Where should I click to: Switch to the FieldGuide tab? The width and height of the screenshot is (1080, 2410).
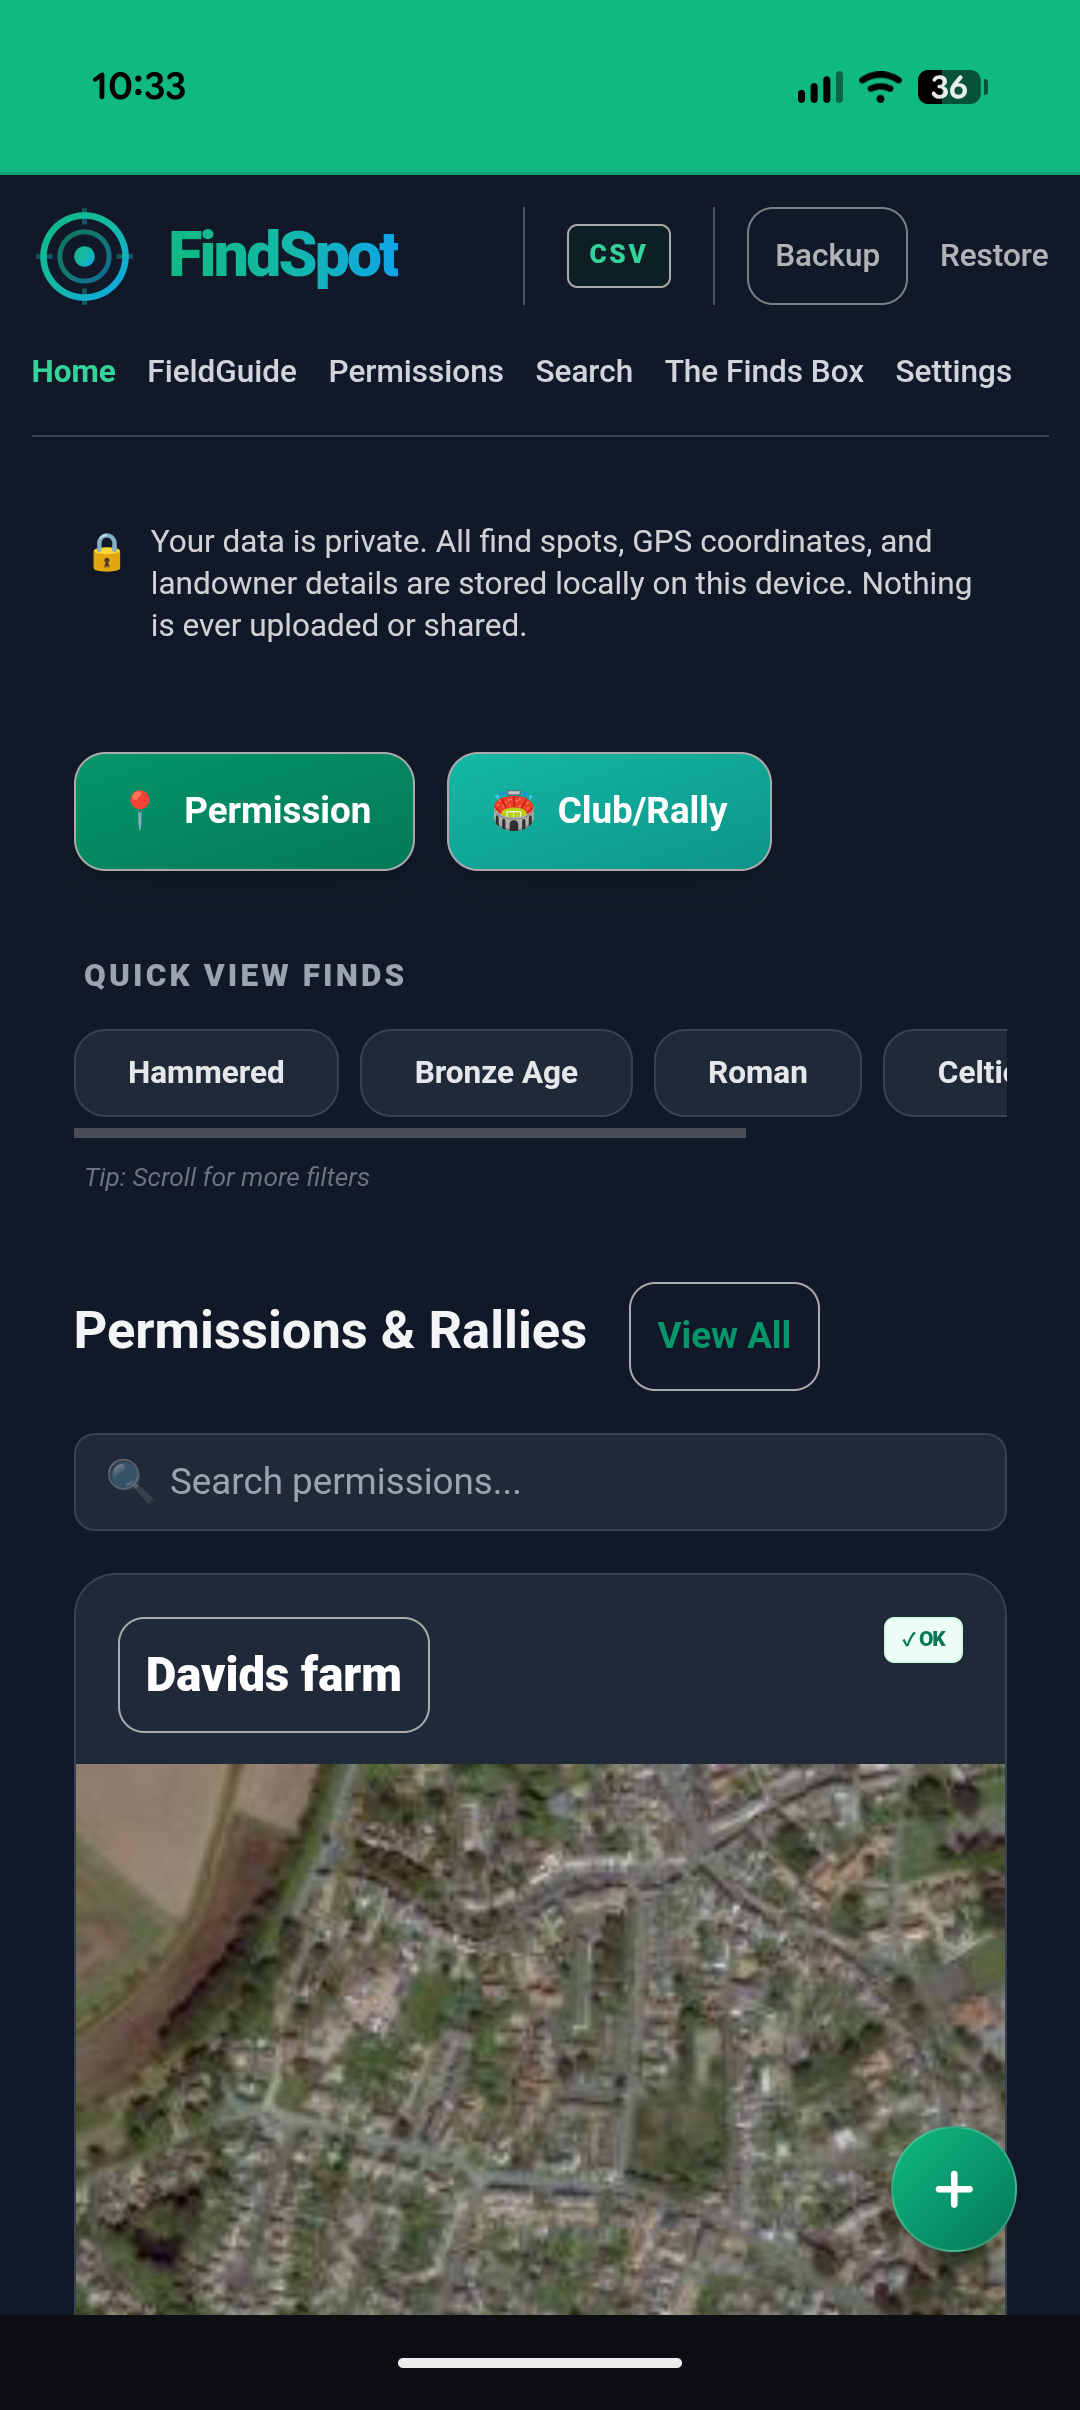tap(221, 371)
